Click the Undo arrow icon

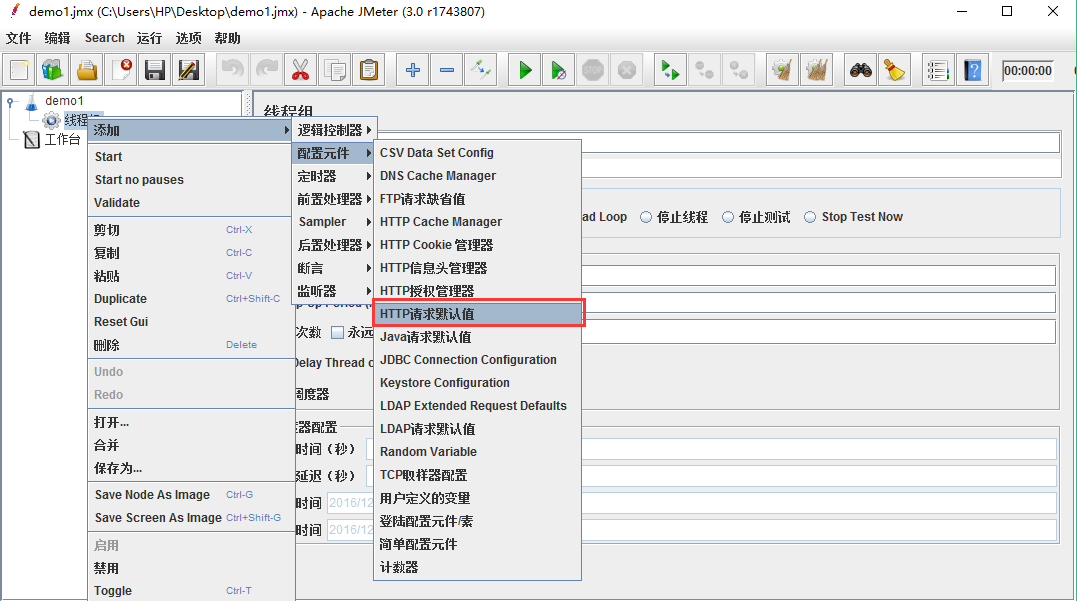click(233, 70)
